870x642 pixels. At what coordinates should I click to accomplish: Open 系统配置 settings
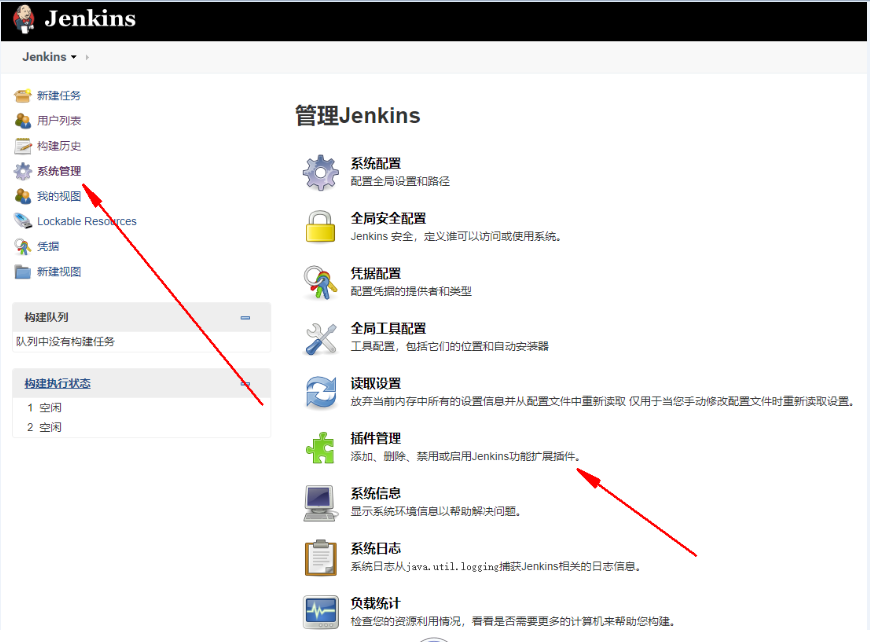376,163
